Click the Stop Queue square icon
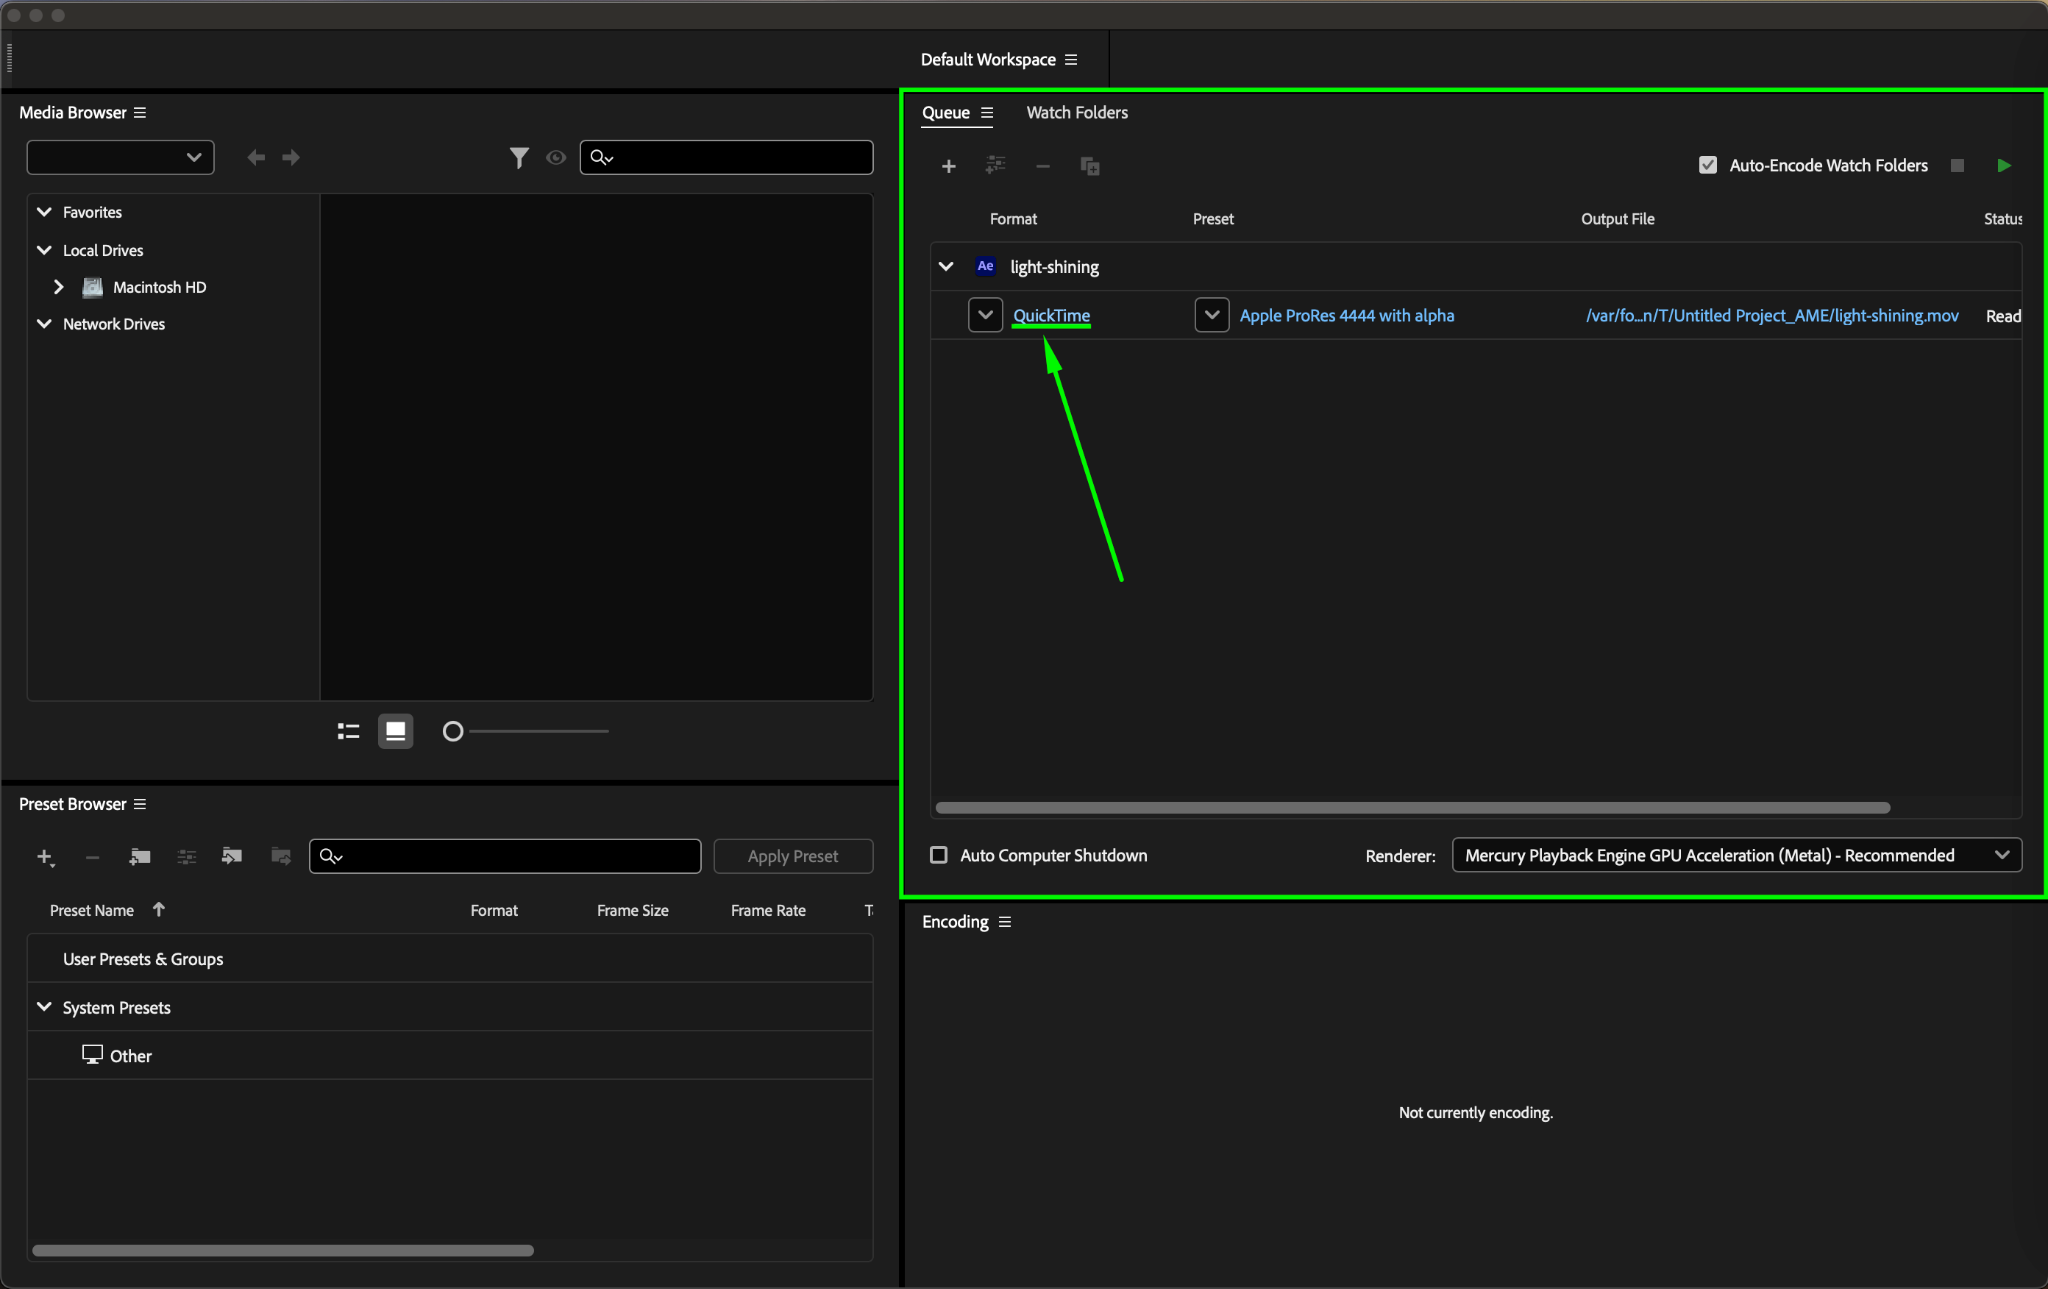2048x1289 pixels. (1957, 166)
